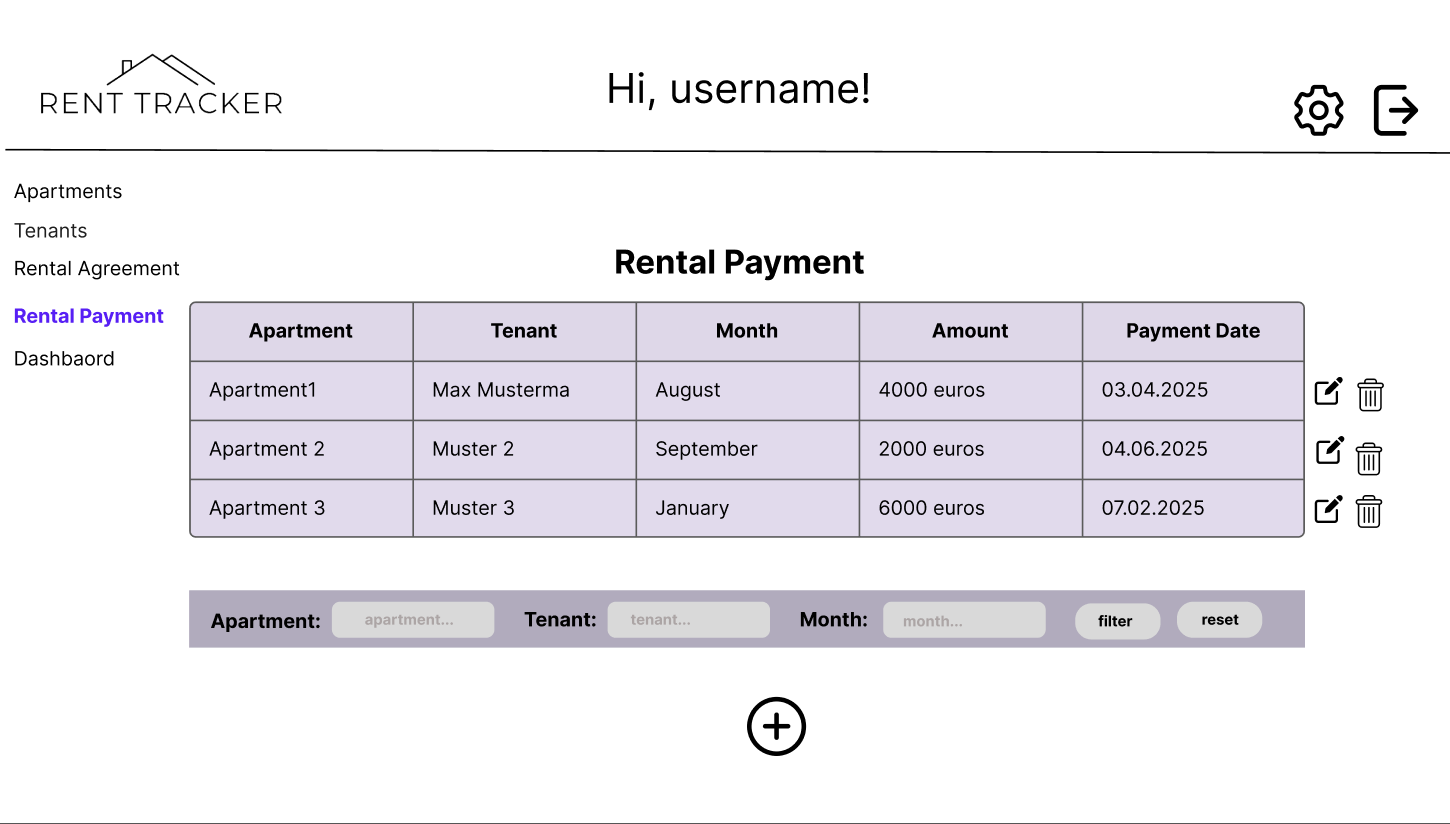Delete the Apartment1 payment entry

click(1370, 395)
